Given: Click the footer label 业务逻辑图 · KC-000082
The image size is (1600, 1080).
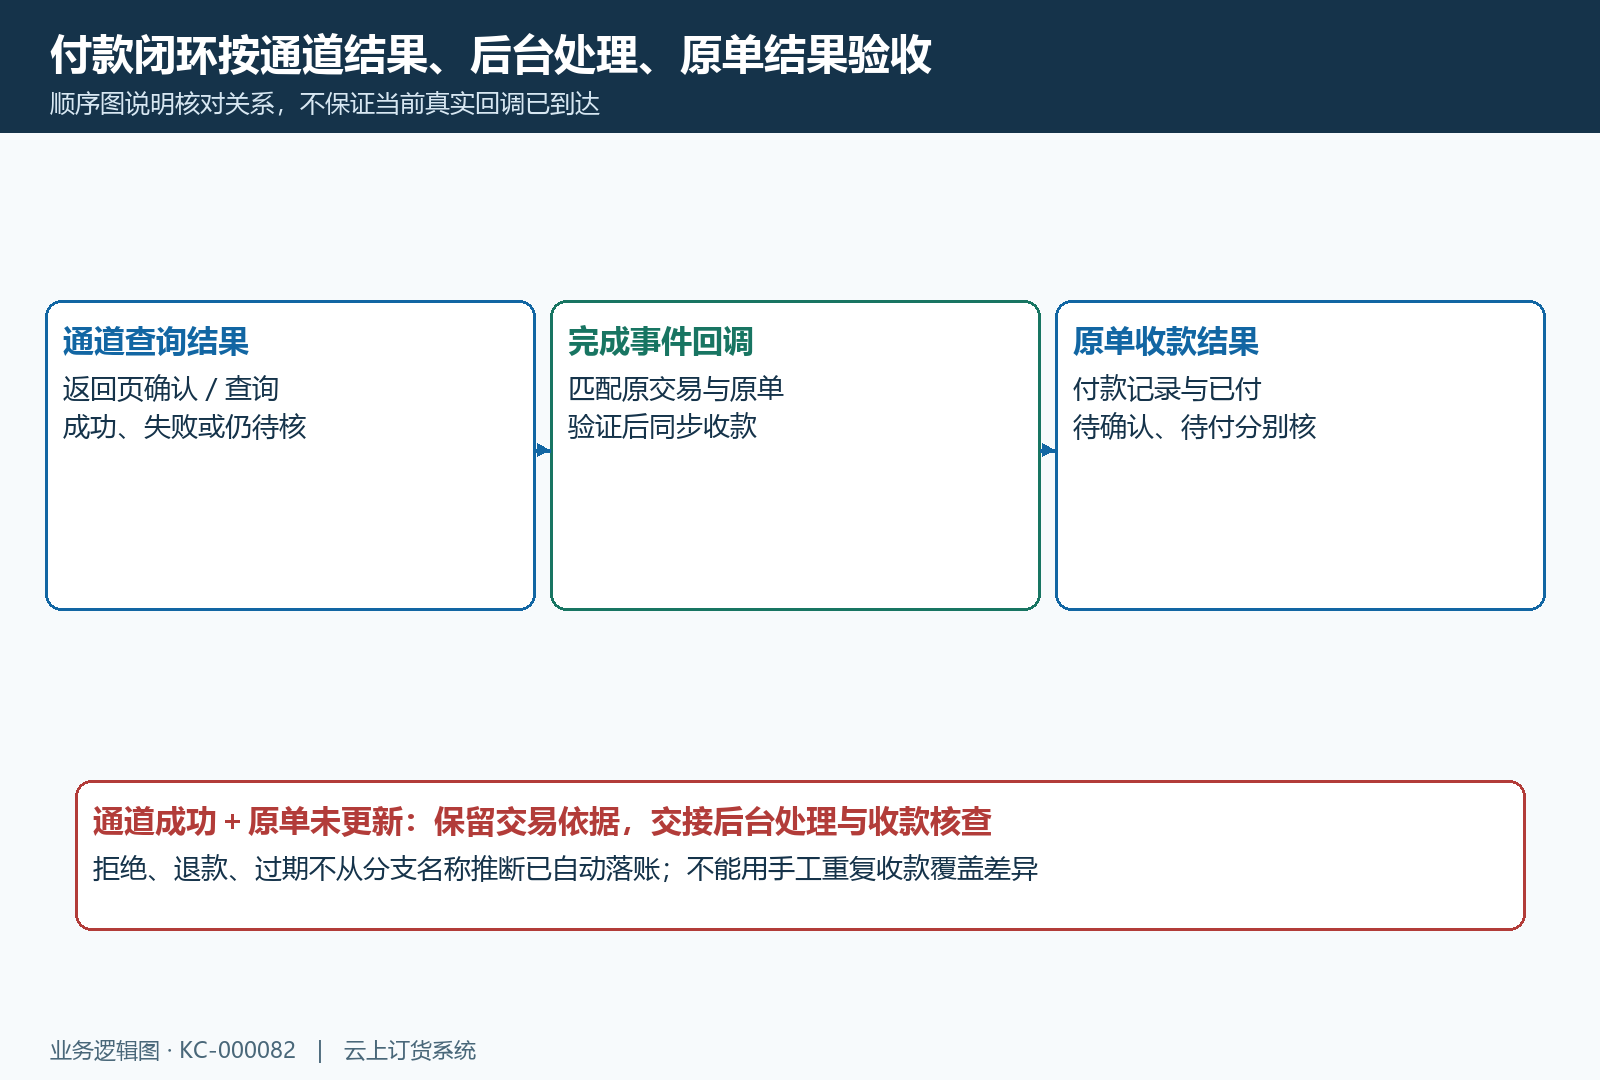Looking at the screenshot, I should (173, 1050).
